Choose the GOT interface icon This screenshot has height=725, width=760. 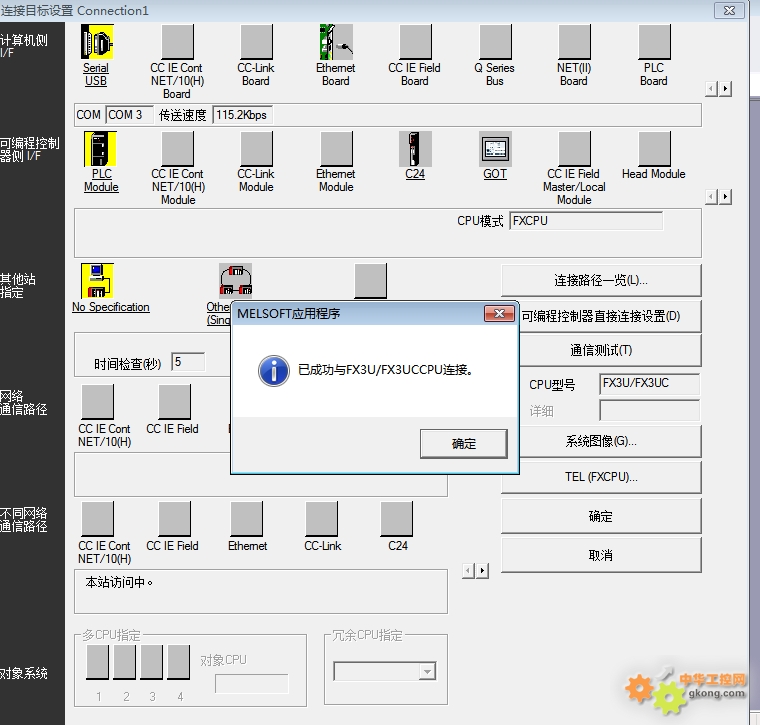pyautogui.click(x=495, y=149)
